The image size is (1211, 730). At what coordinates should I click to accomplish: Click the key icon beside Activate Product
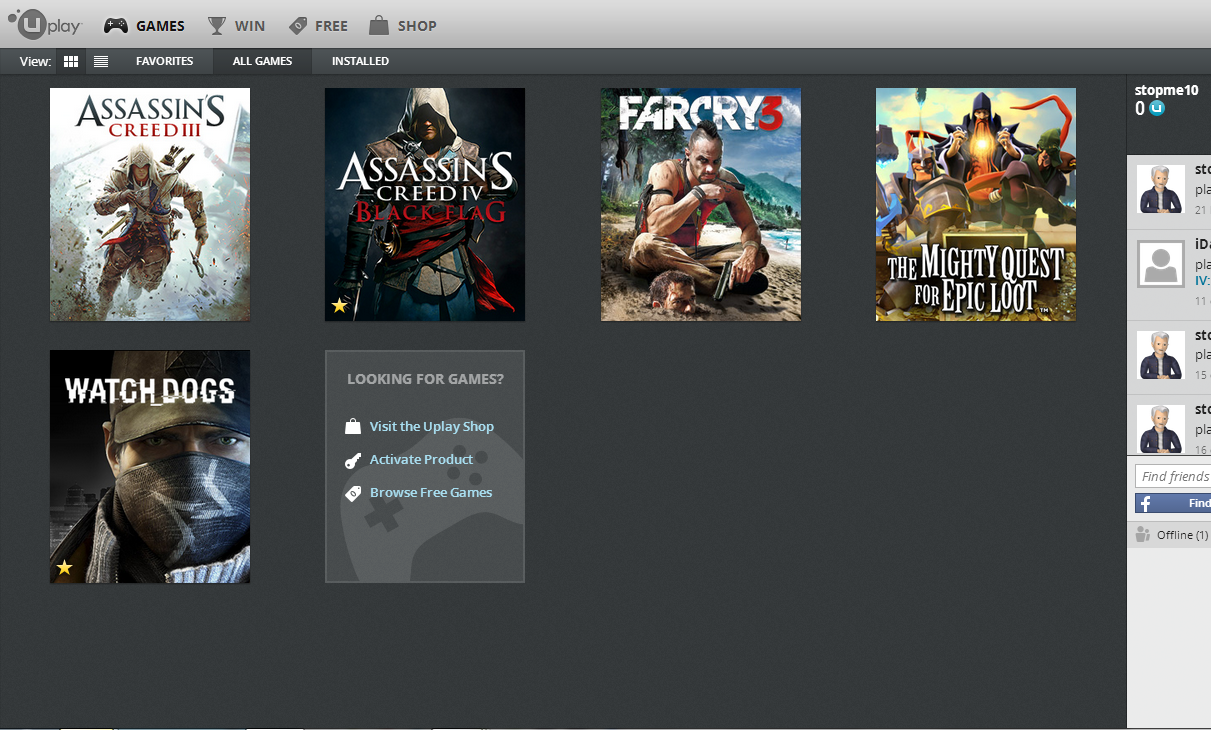[353, 460]
